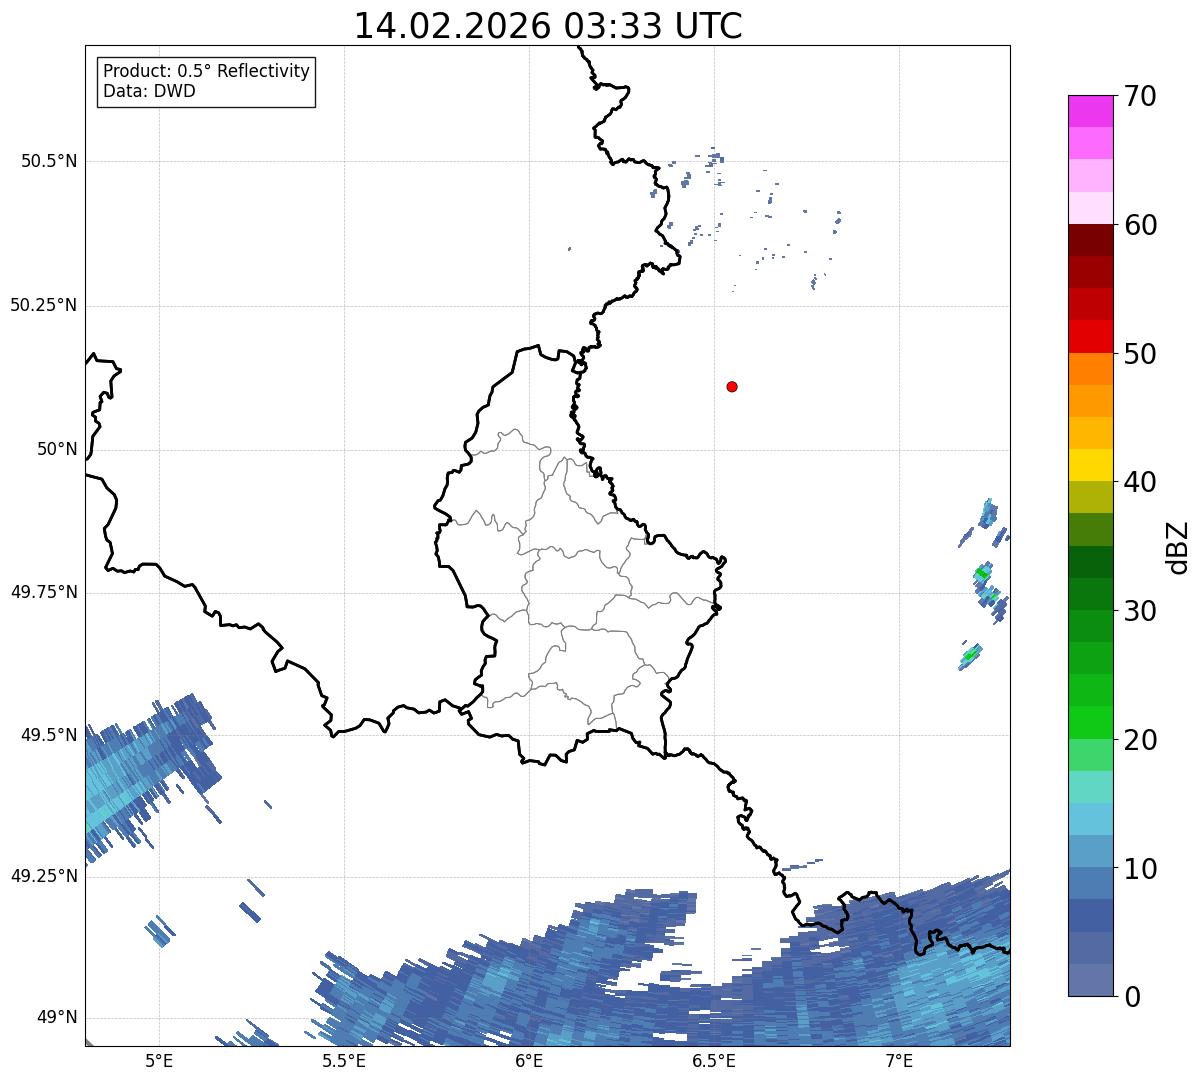Click the colorbar tick label 30
The image size is (1202, 1081).
click(x=1140, y=611)
